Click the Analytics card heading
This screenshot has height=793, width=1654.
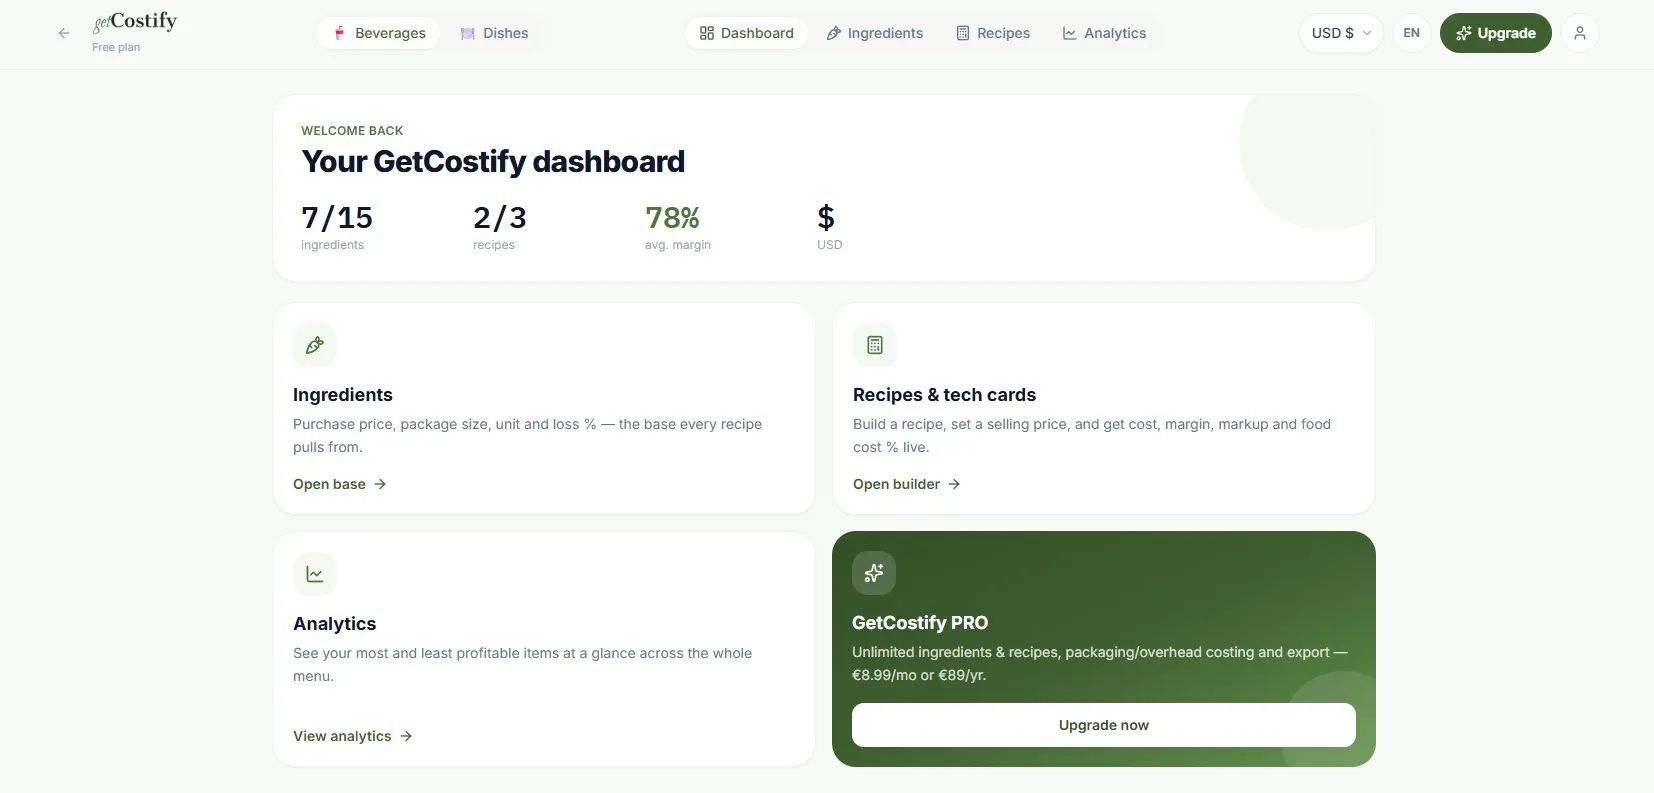[x=335, y=624]
